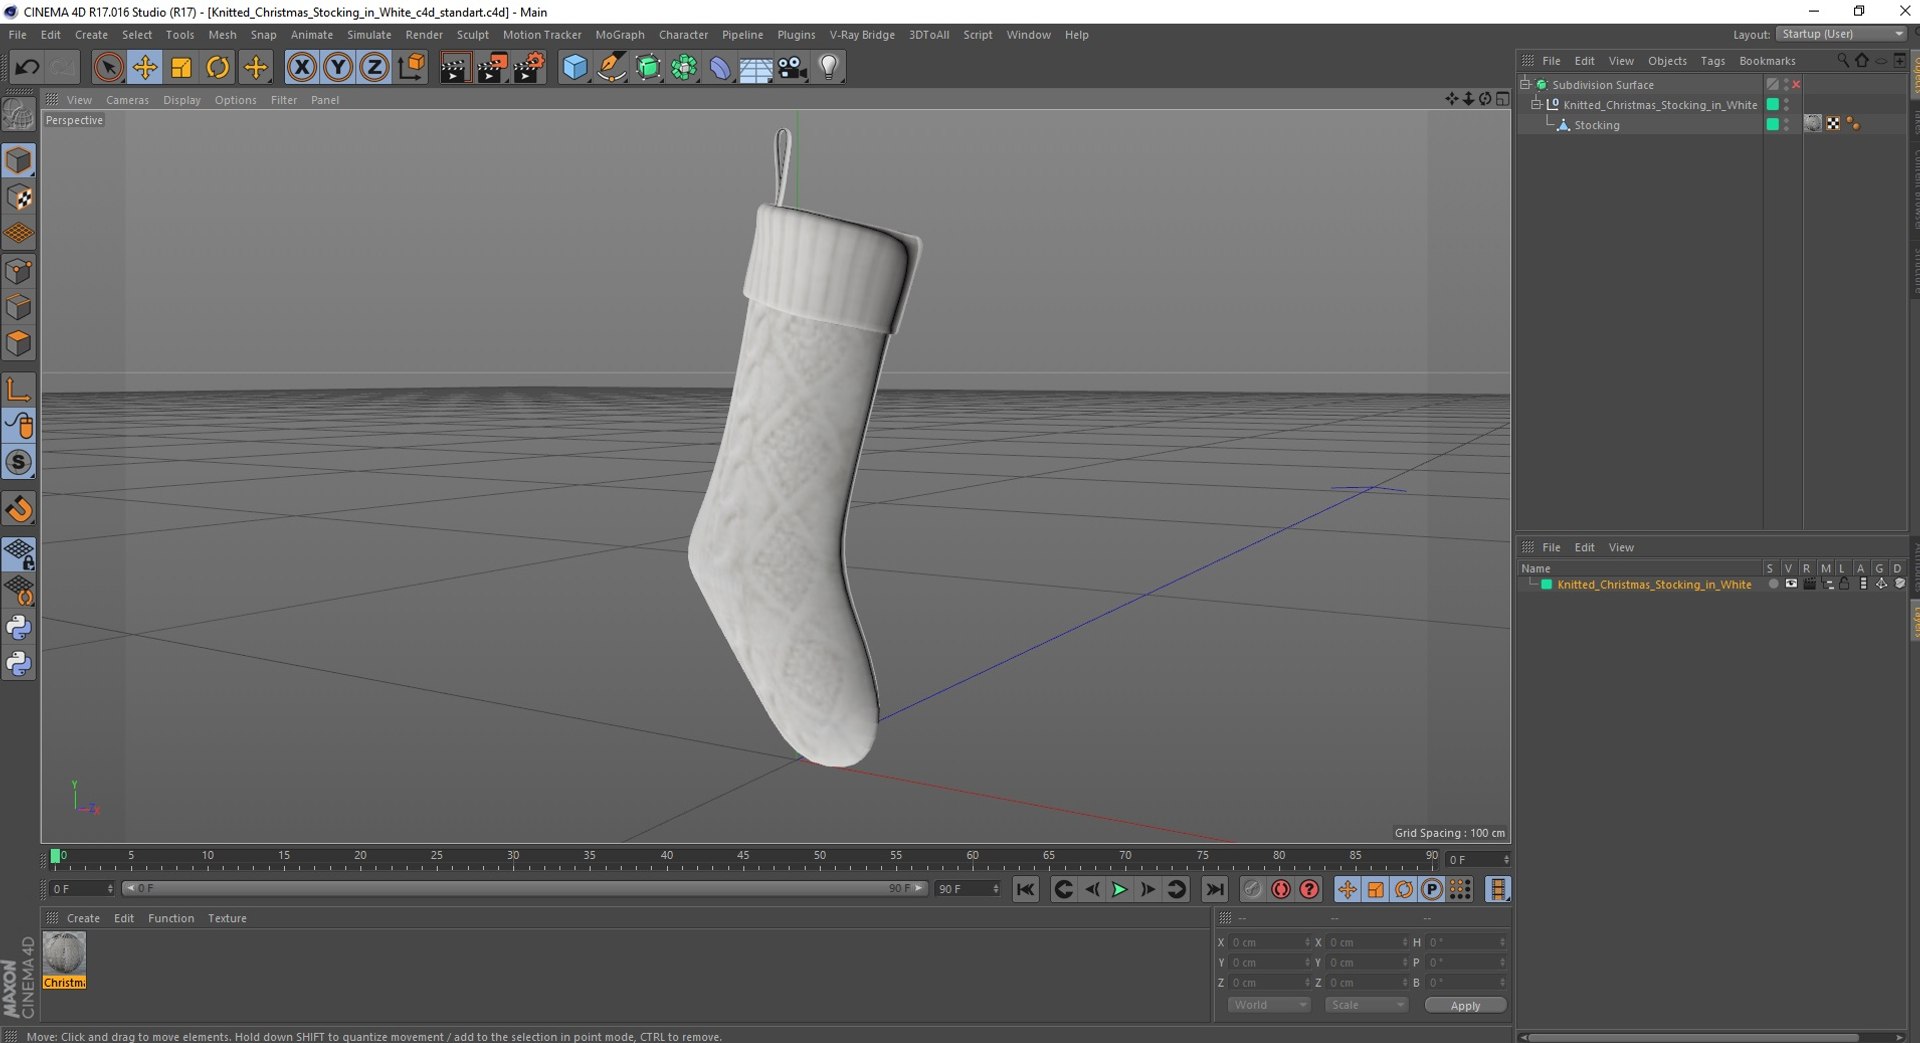Toggle Enable Snap magnet icon
The image size is (1920, 1043).
pos(19,510)
